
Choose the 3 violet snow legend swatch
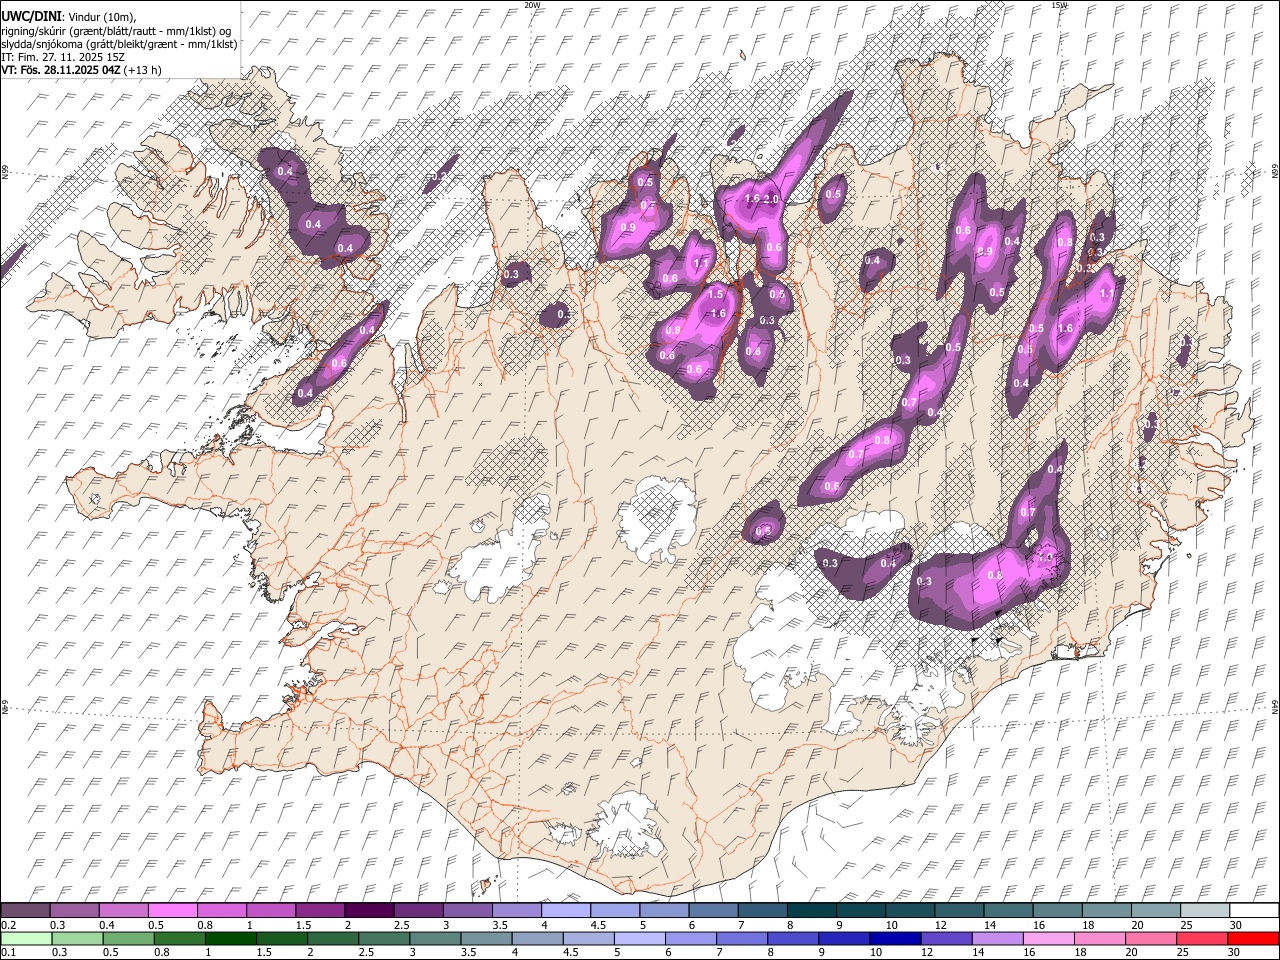[468, 911]
